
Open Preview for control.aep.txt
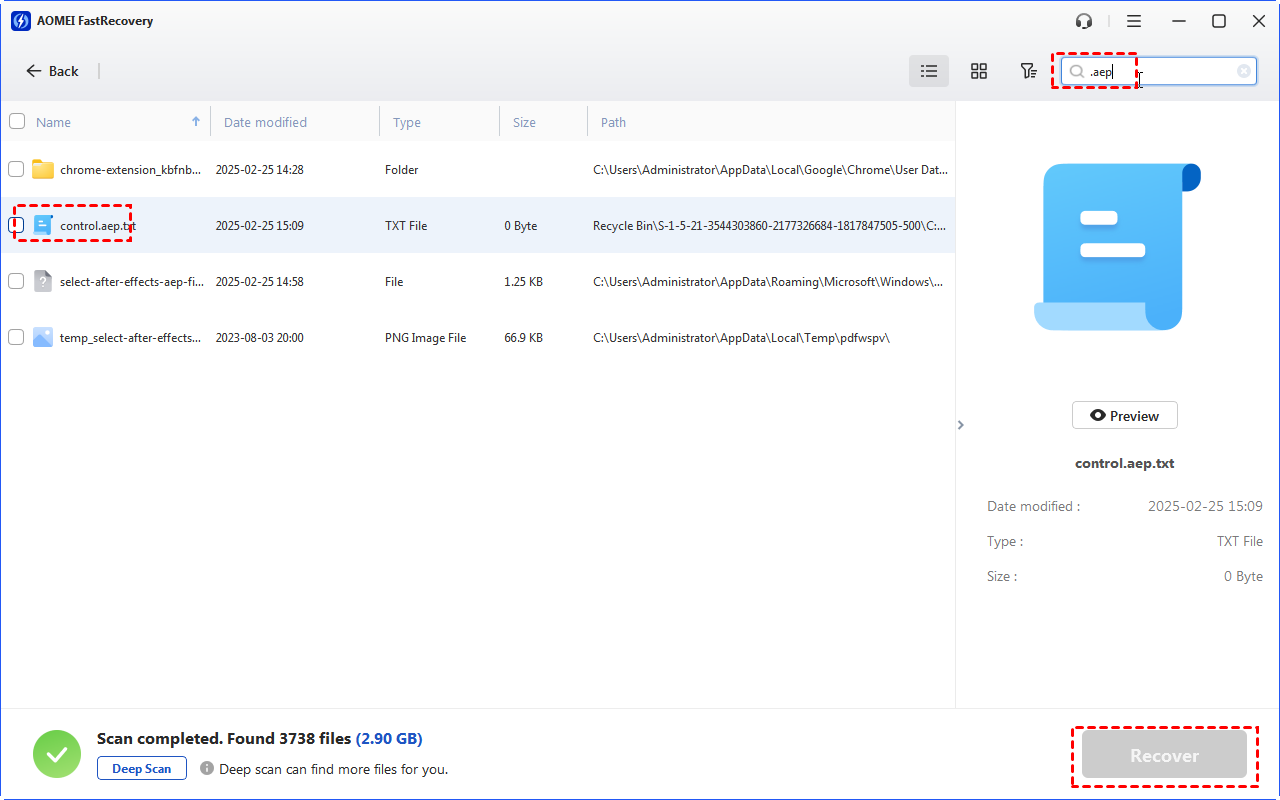click(1124, 416)
